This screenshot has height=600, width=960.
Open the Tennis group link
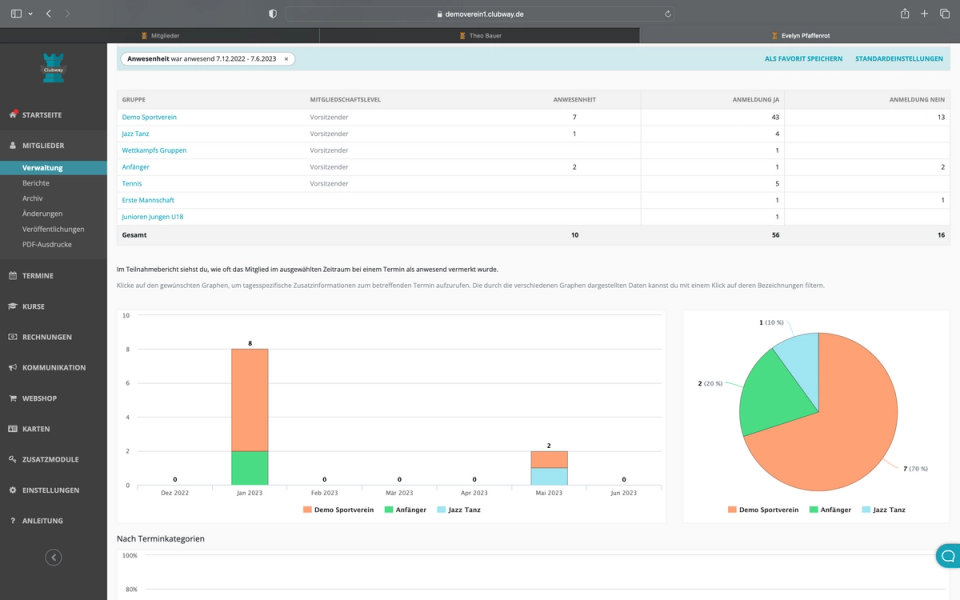132,183
